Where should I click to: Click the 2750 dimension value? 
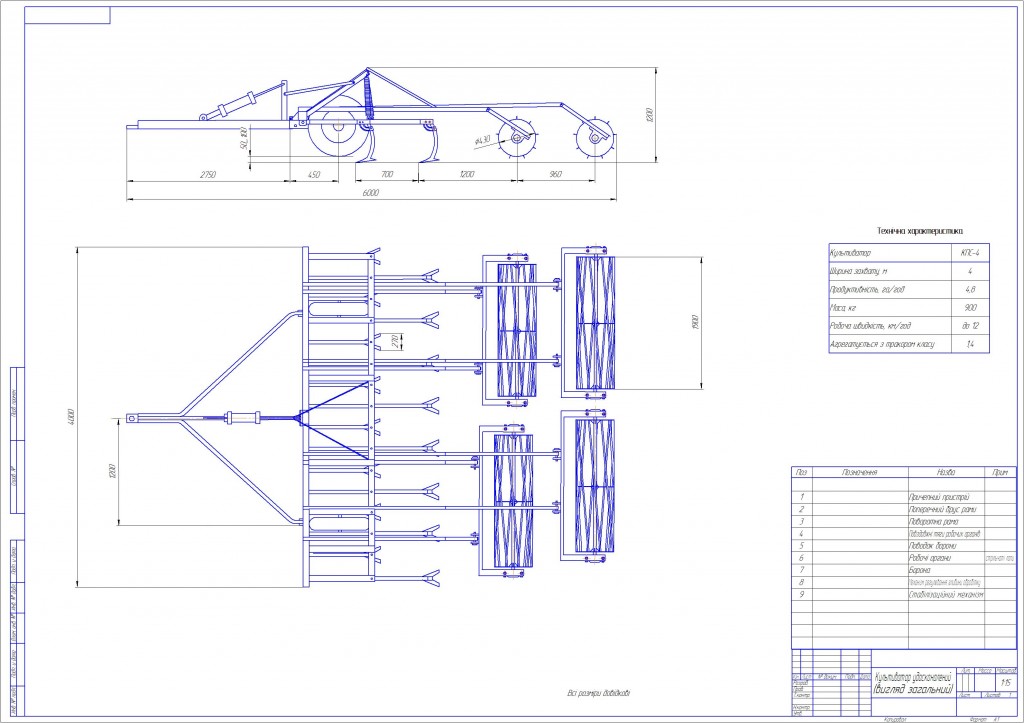click(x=208, y=174)
